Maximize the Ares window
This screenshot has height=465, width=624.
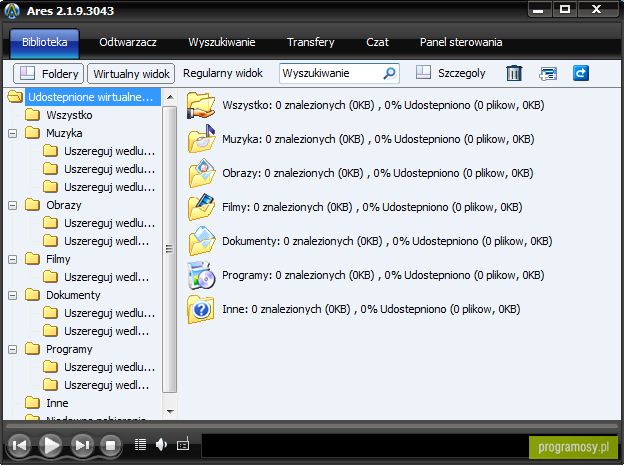tap(565, 9)
